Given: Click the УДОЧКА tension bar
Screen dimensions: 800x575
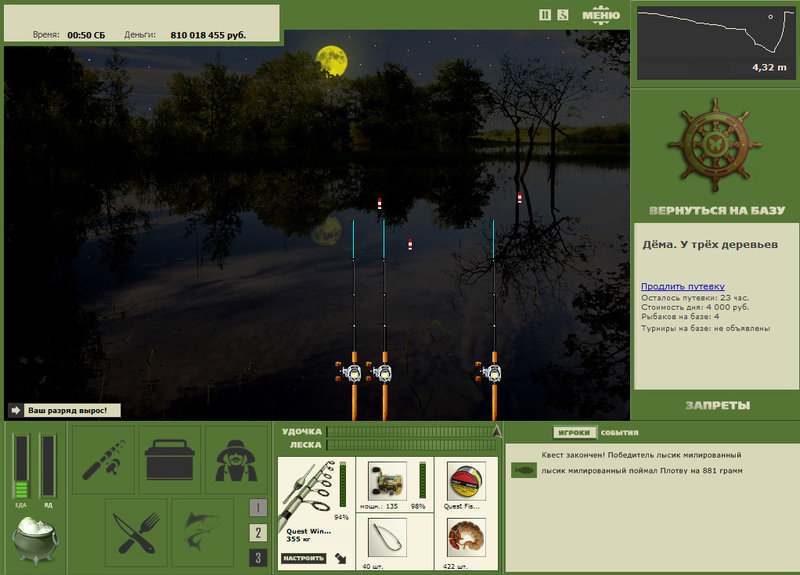Looking at the screenshot, I should (411, 432).
